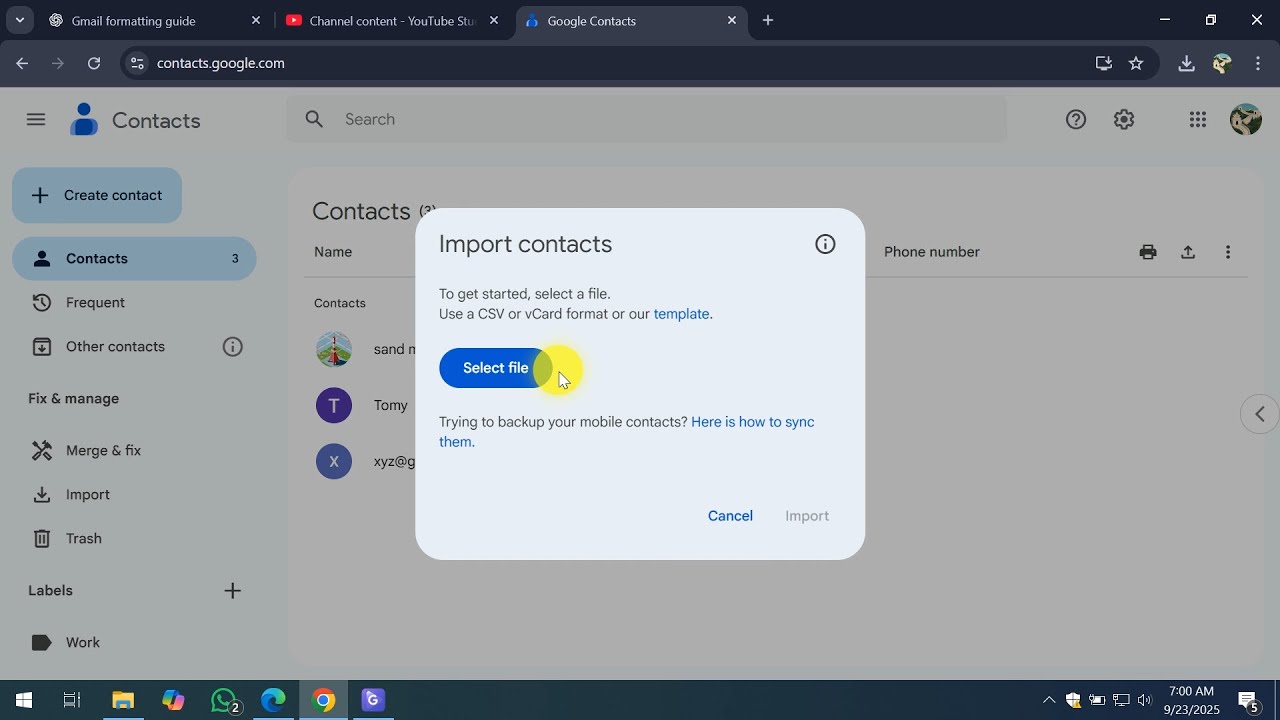The width and height of the screenshot is (1280, 720).
Task: Switch to Gmail formatting guide tab
Action: pos(154,20)
